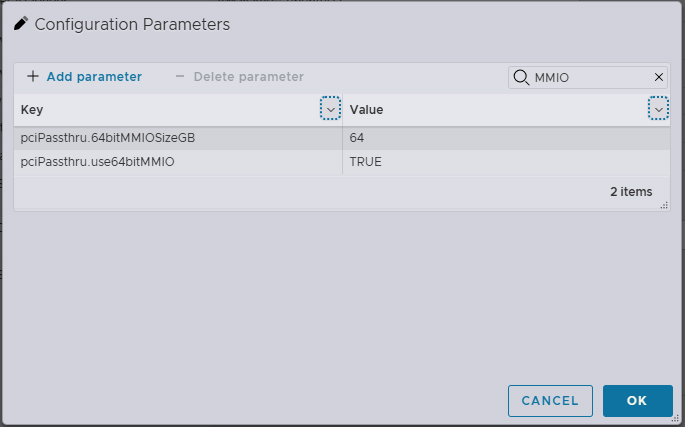Click the magnifier search icon

click(521, 77)
